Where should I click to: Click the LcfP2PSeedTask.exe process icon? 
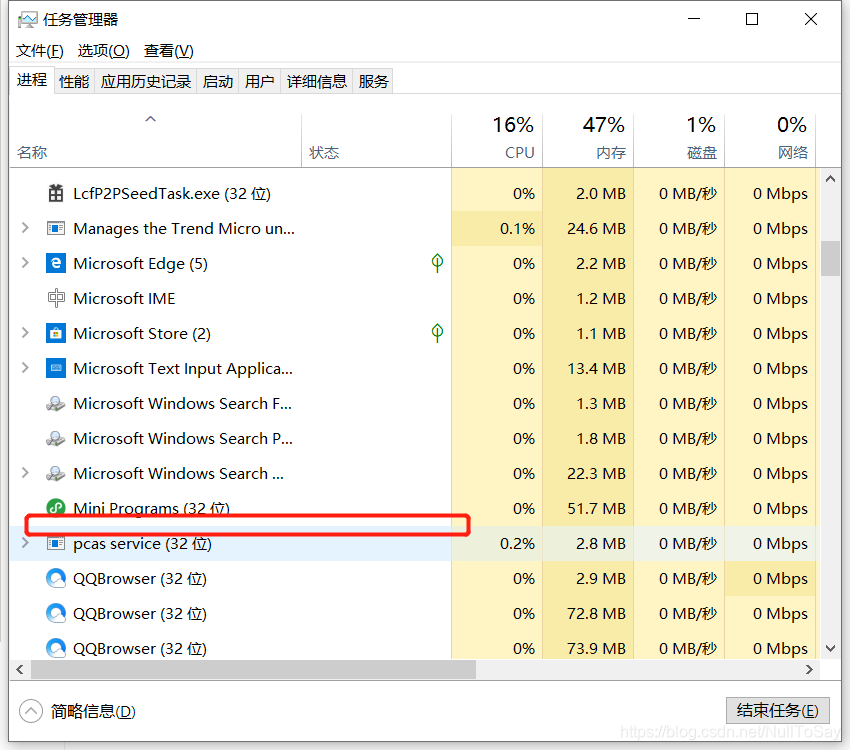coord(56,193)
